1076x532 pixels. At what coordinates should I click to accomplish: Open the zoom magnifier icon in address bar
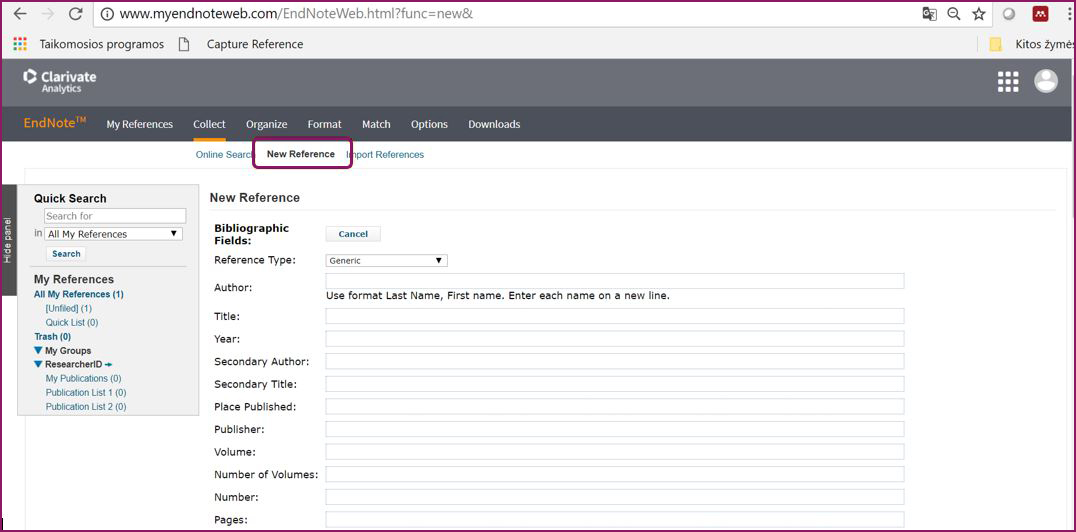tap(954, 14)
